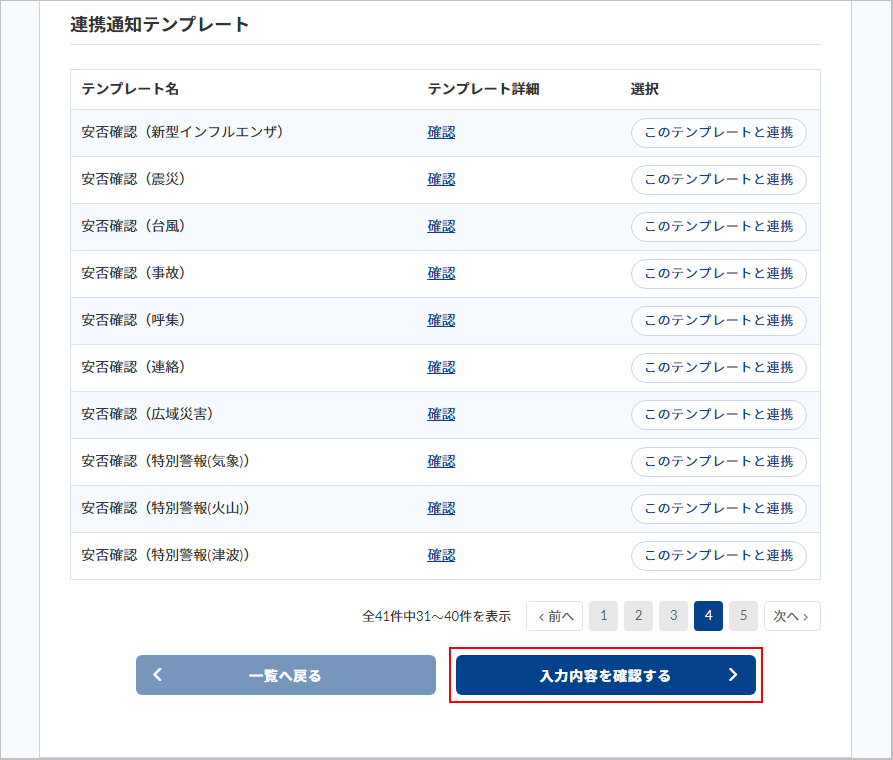Open 確認 link for 安否確認（連絡）
This screenshot has width=893, height=760.
point(441,367)
